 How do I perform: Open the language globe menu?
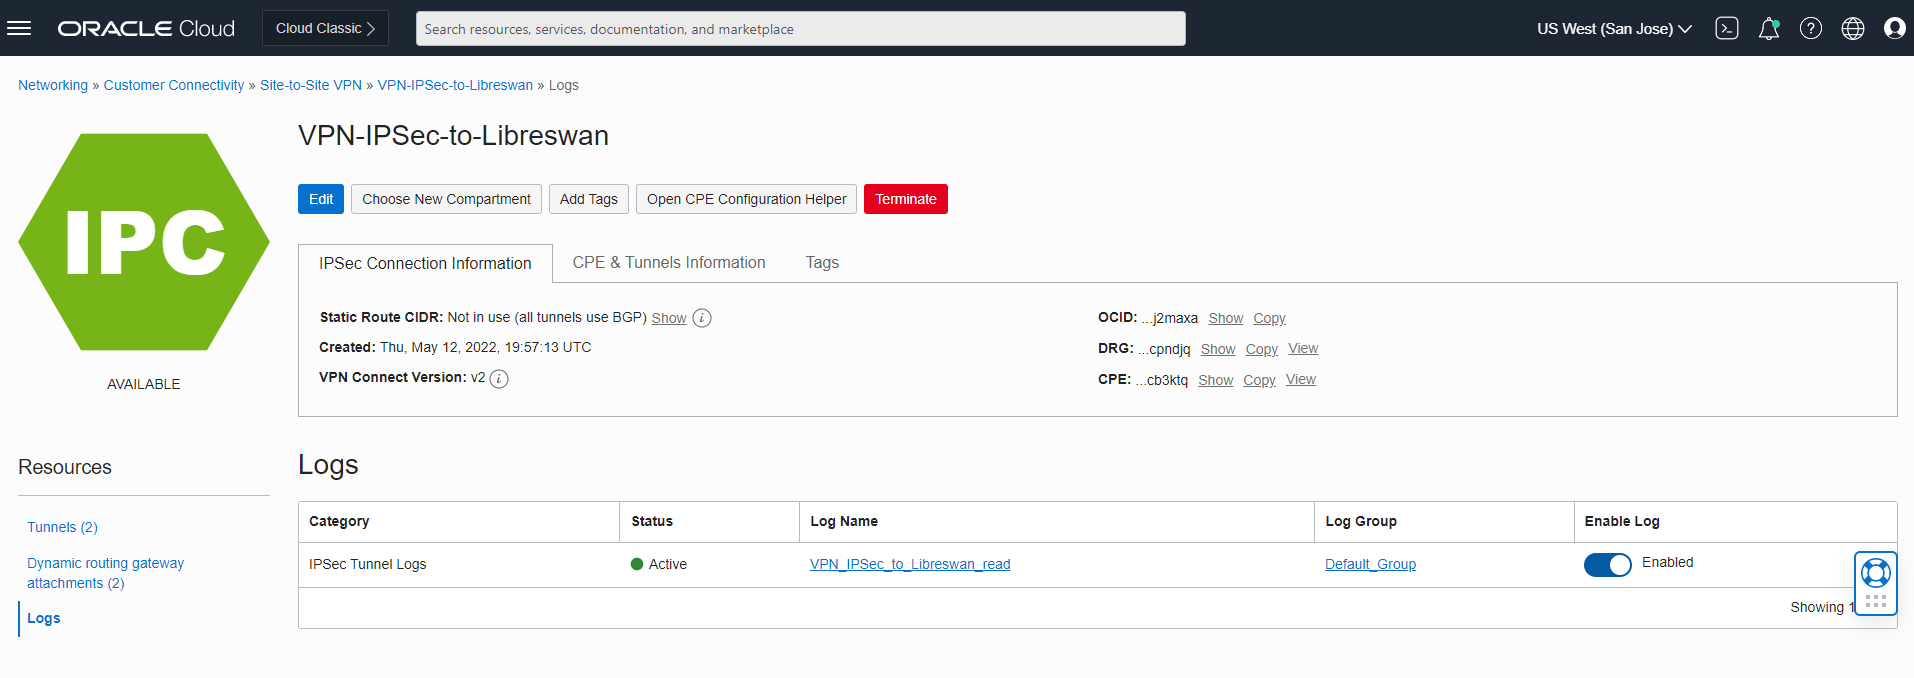point(1852,28)
